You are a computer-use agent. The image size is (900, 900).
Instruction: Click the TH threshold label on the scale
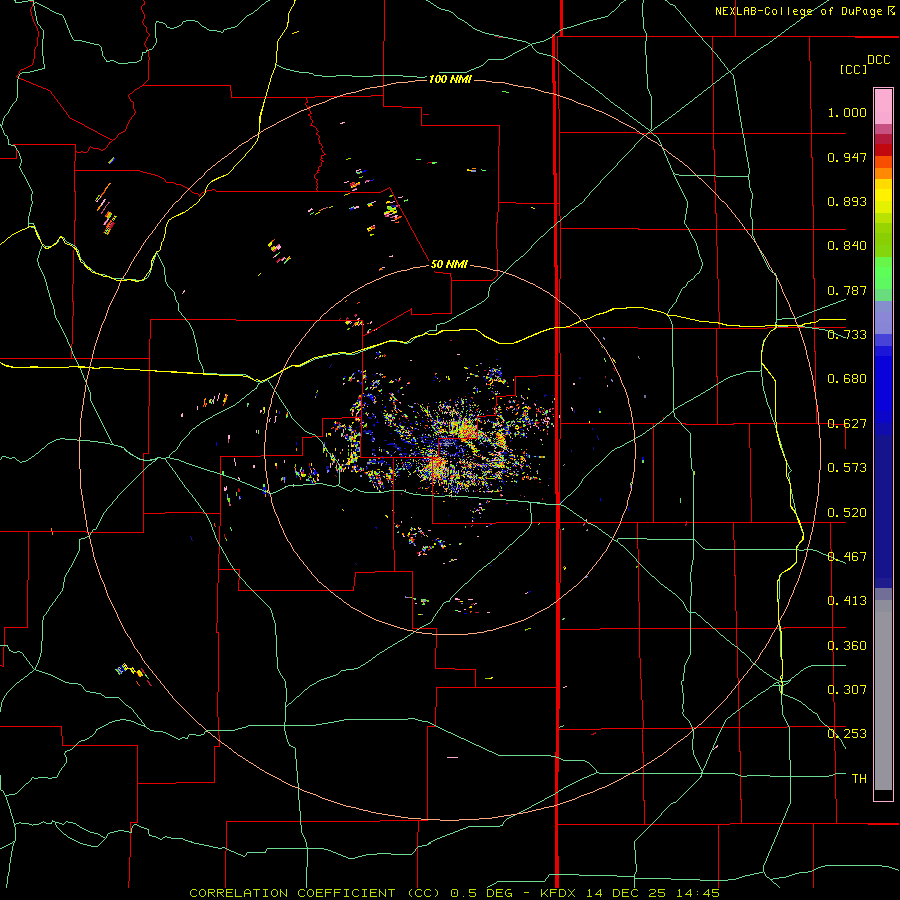[x=859, y=779]
